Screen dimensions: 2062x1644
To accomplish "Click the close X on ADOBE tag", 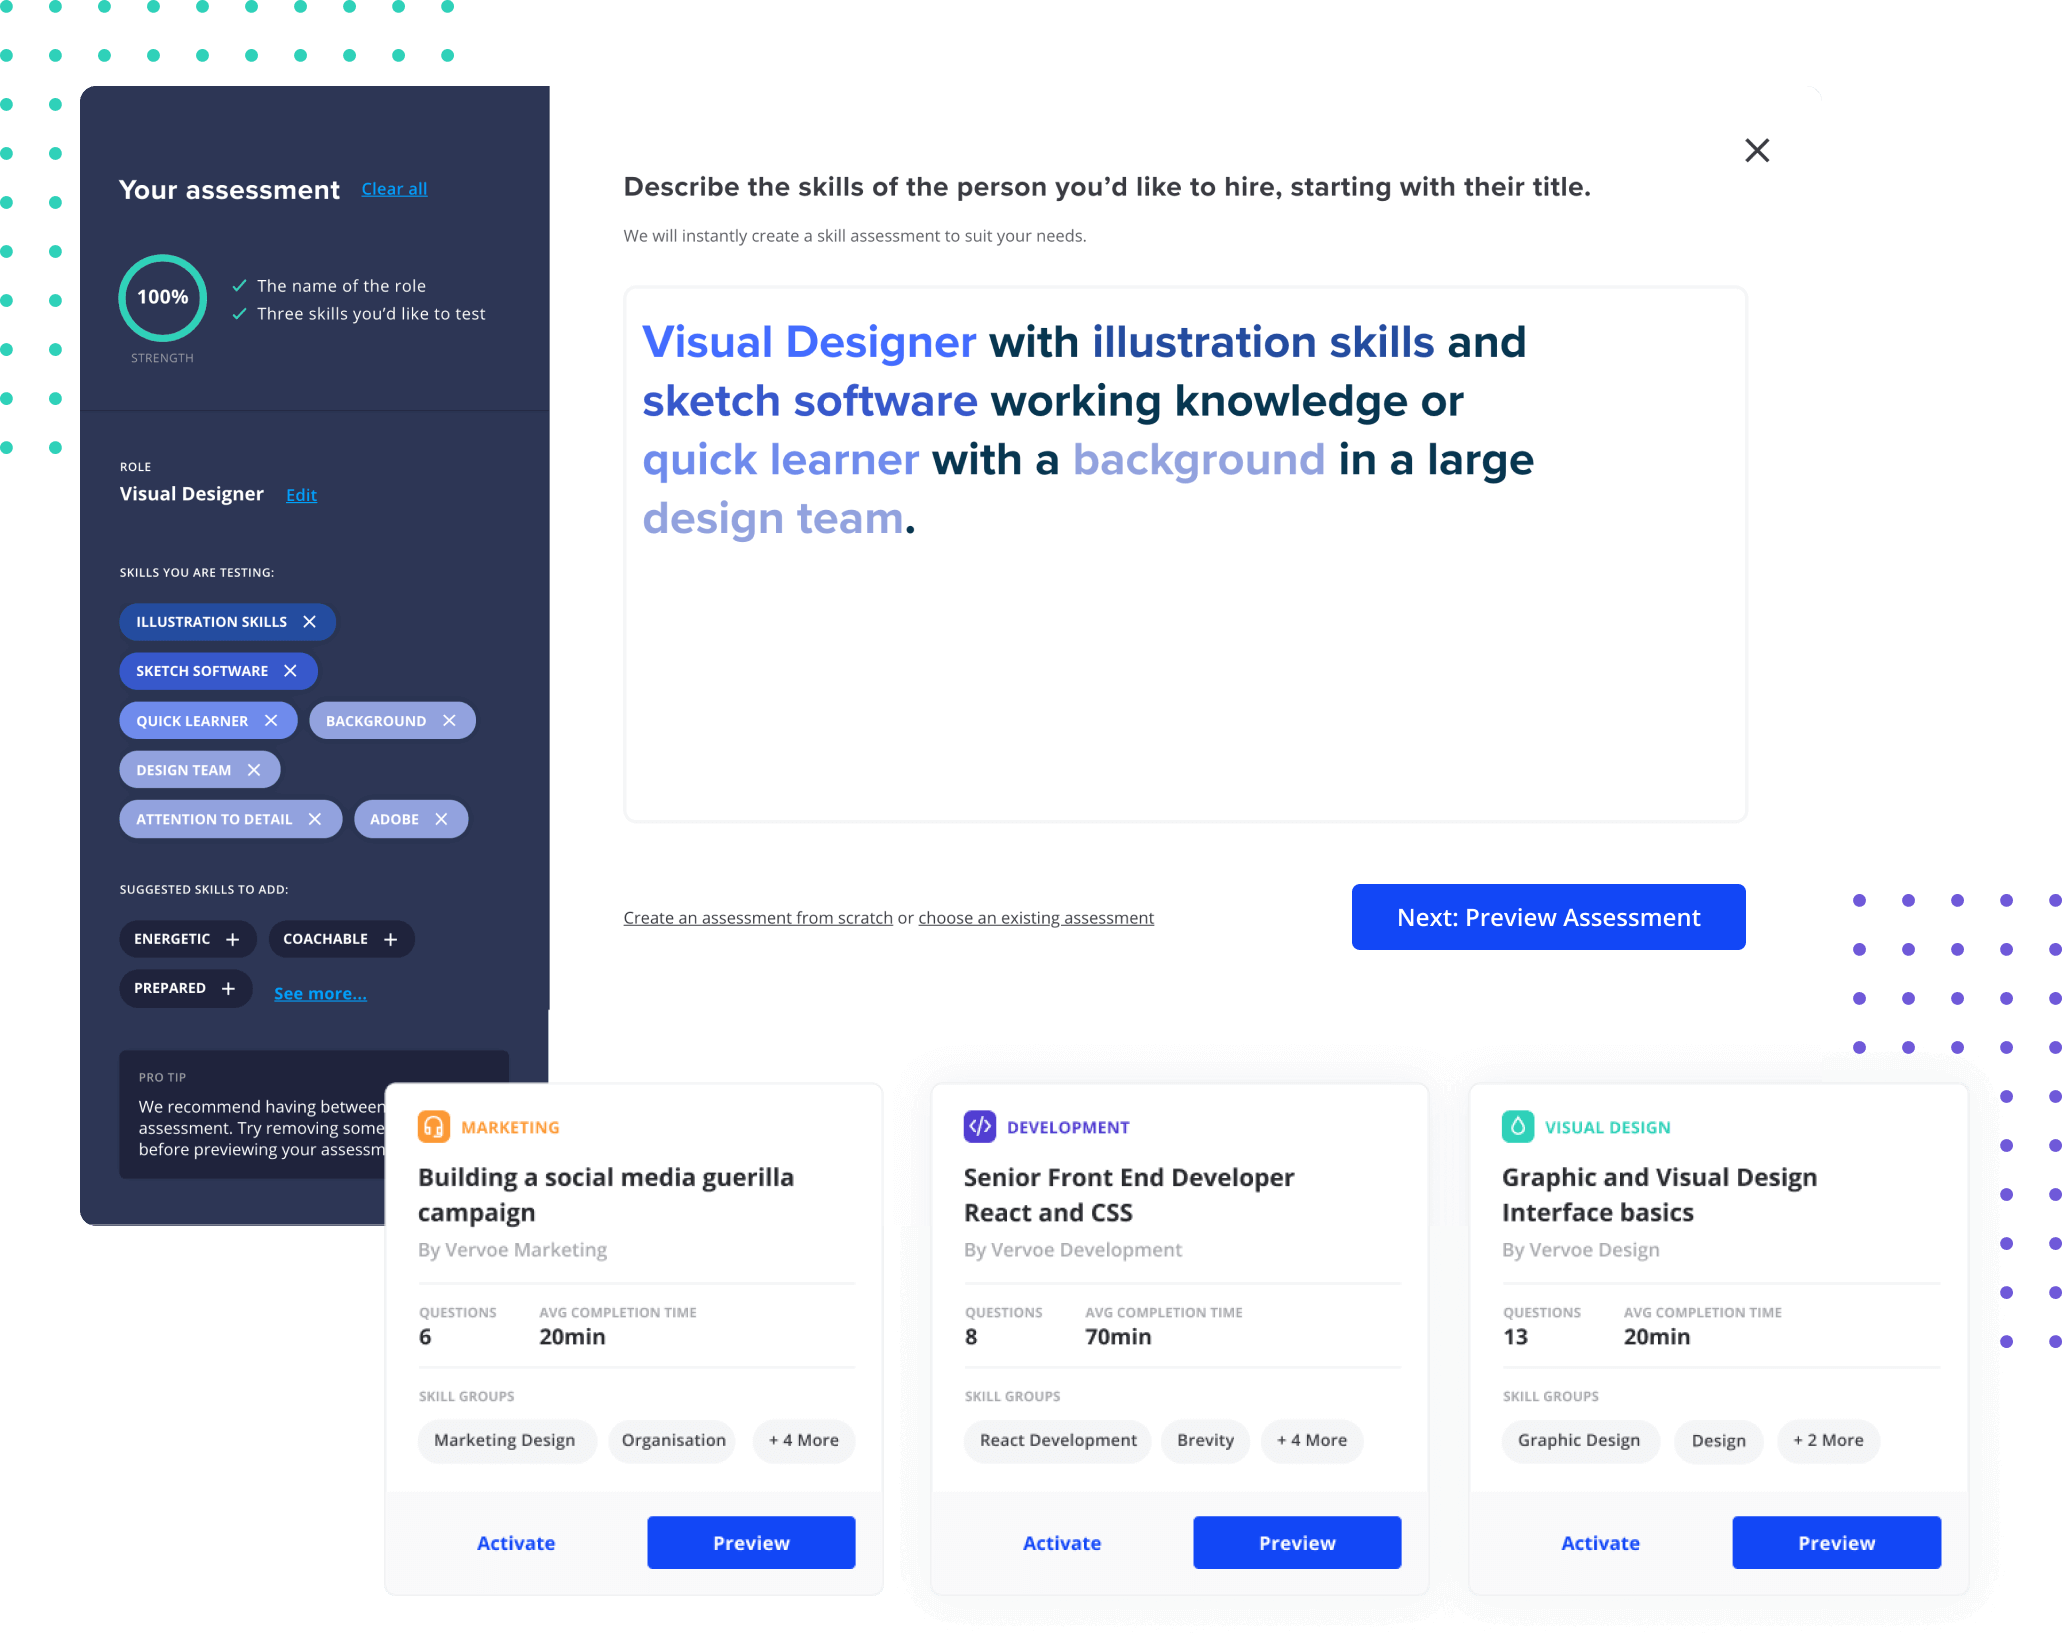I will 441,819.
